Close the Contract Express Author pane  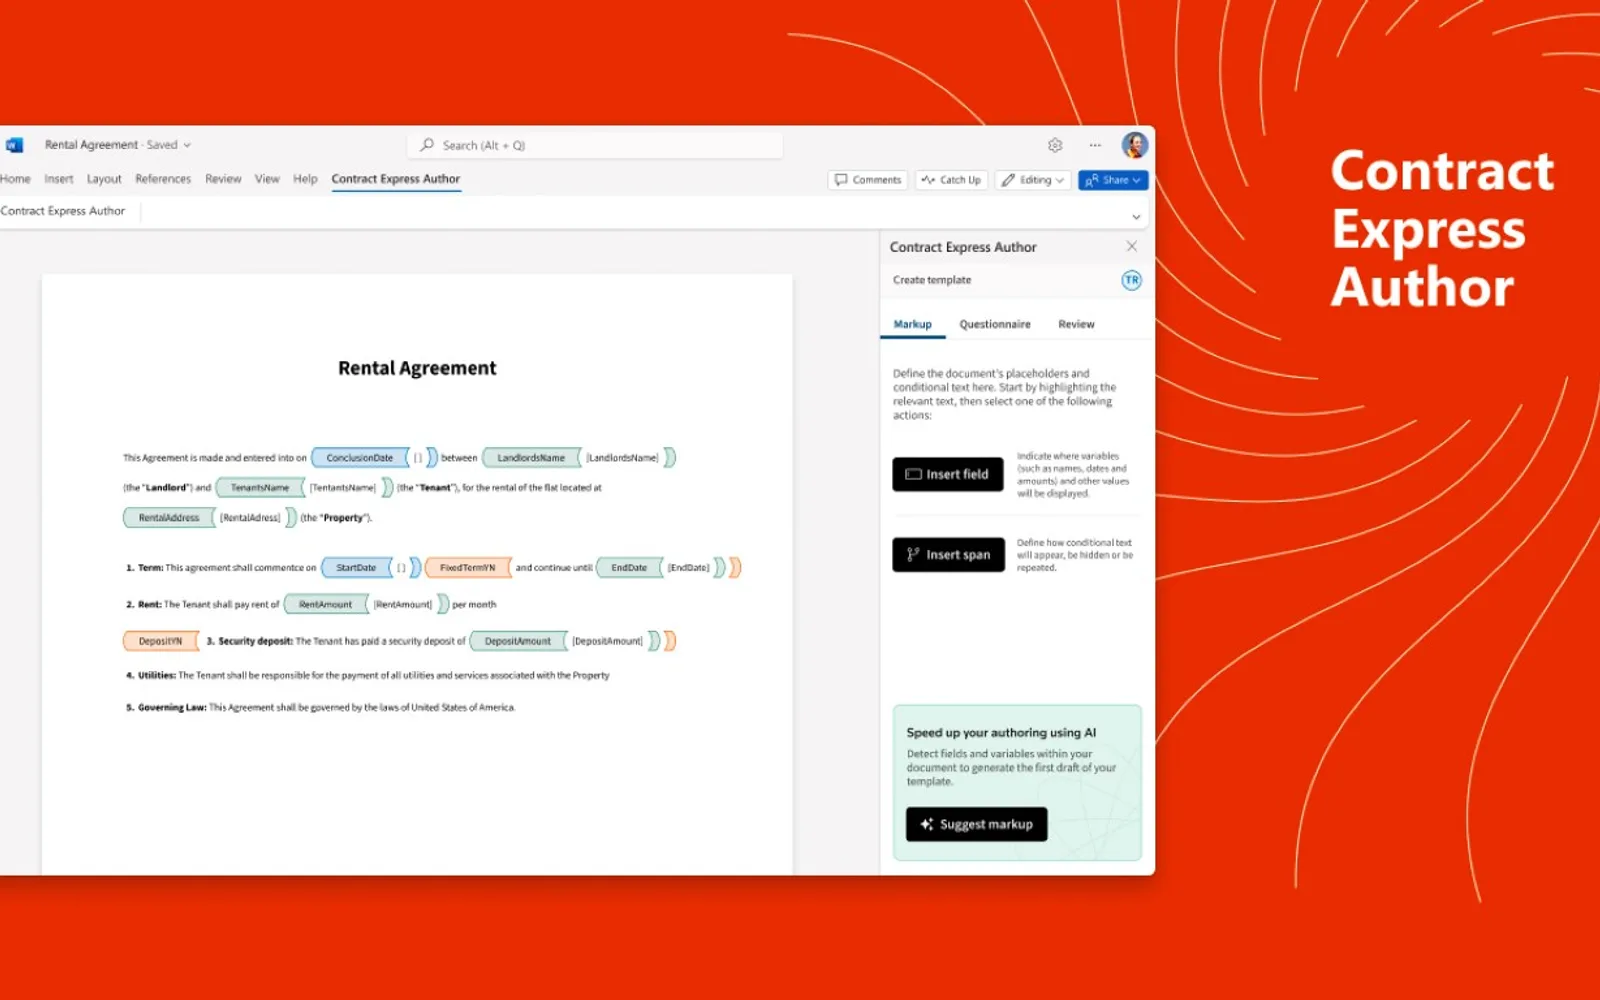click(1131, 246)
